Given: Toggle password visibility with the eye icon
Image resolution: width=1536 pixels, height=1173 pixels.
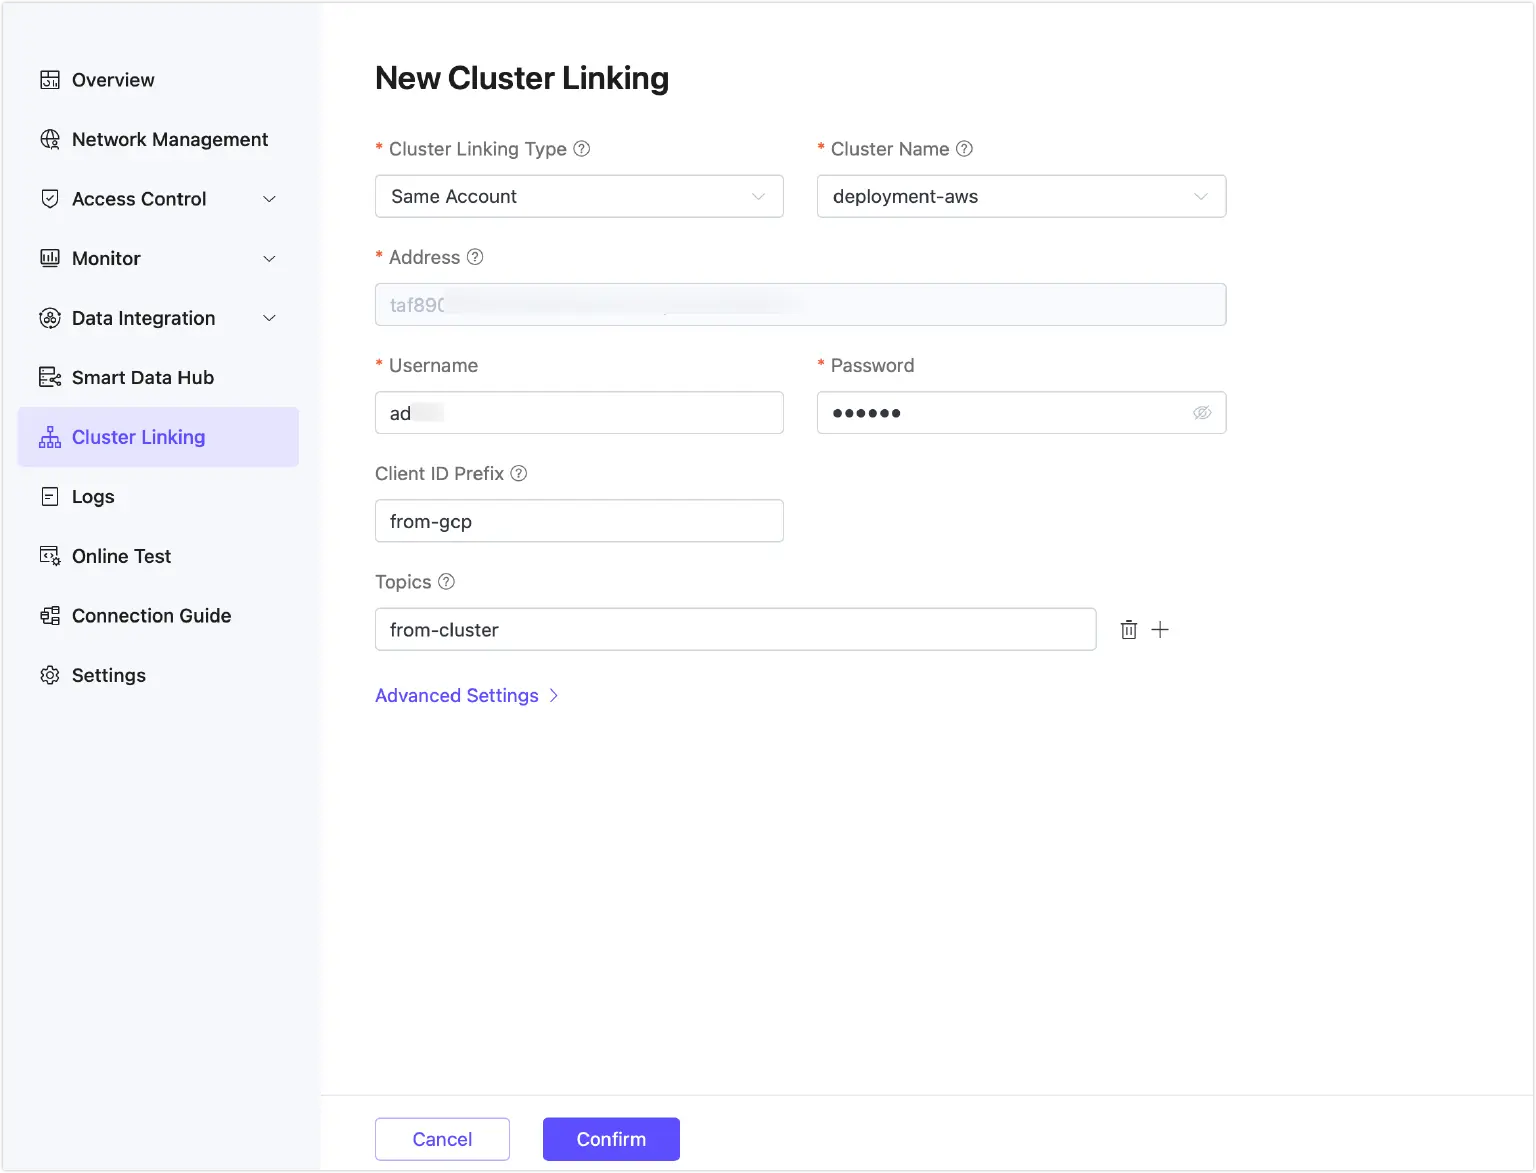Looking at the screenshot, I should [1202, 413].
